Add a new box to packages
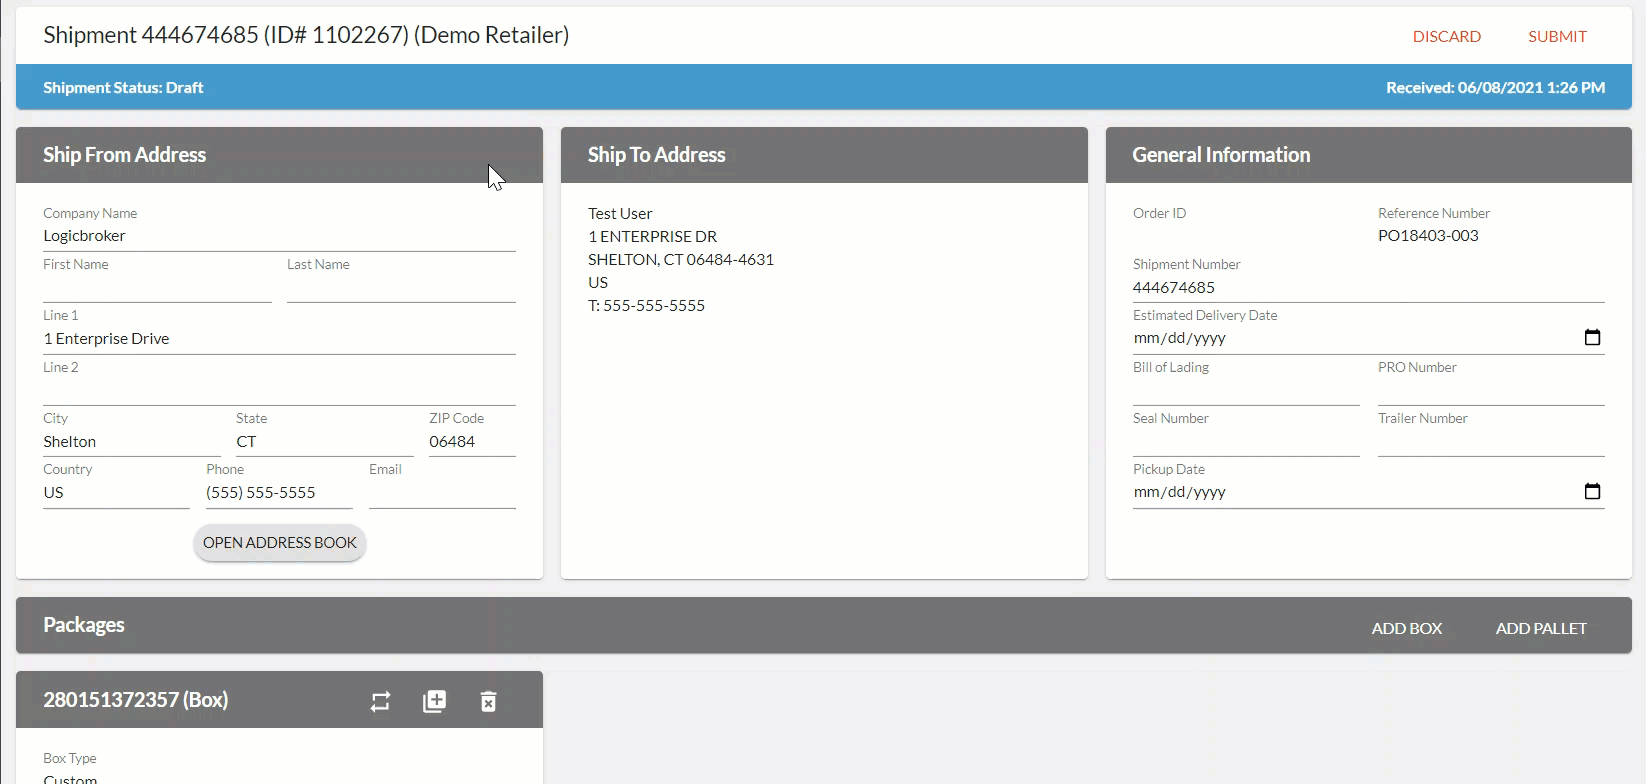The width and height of the screenshot is (1646, 784). tap(1406, 628)
